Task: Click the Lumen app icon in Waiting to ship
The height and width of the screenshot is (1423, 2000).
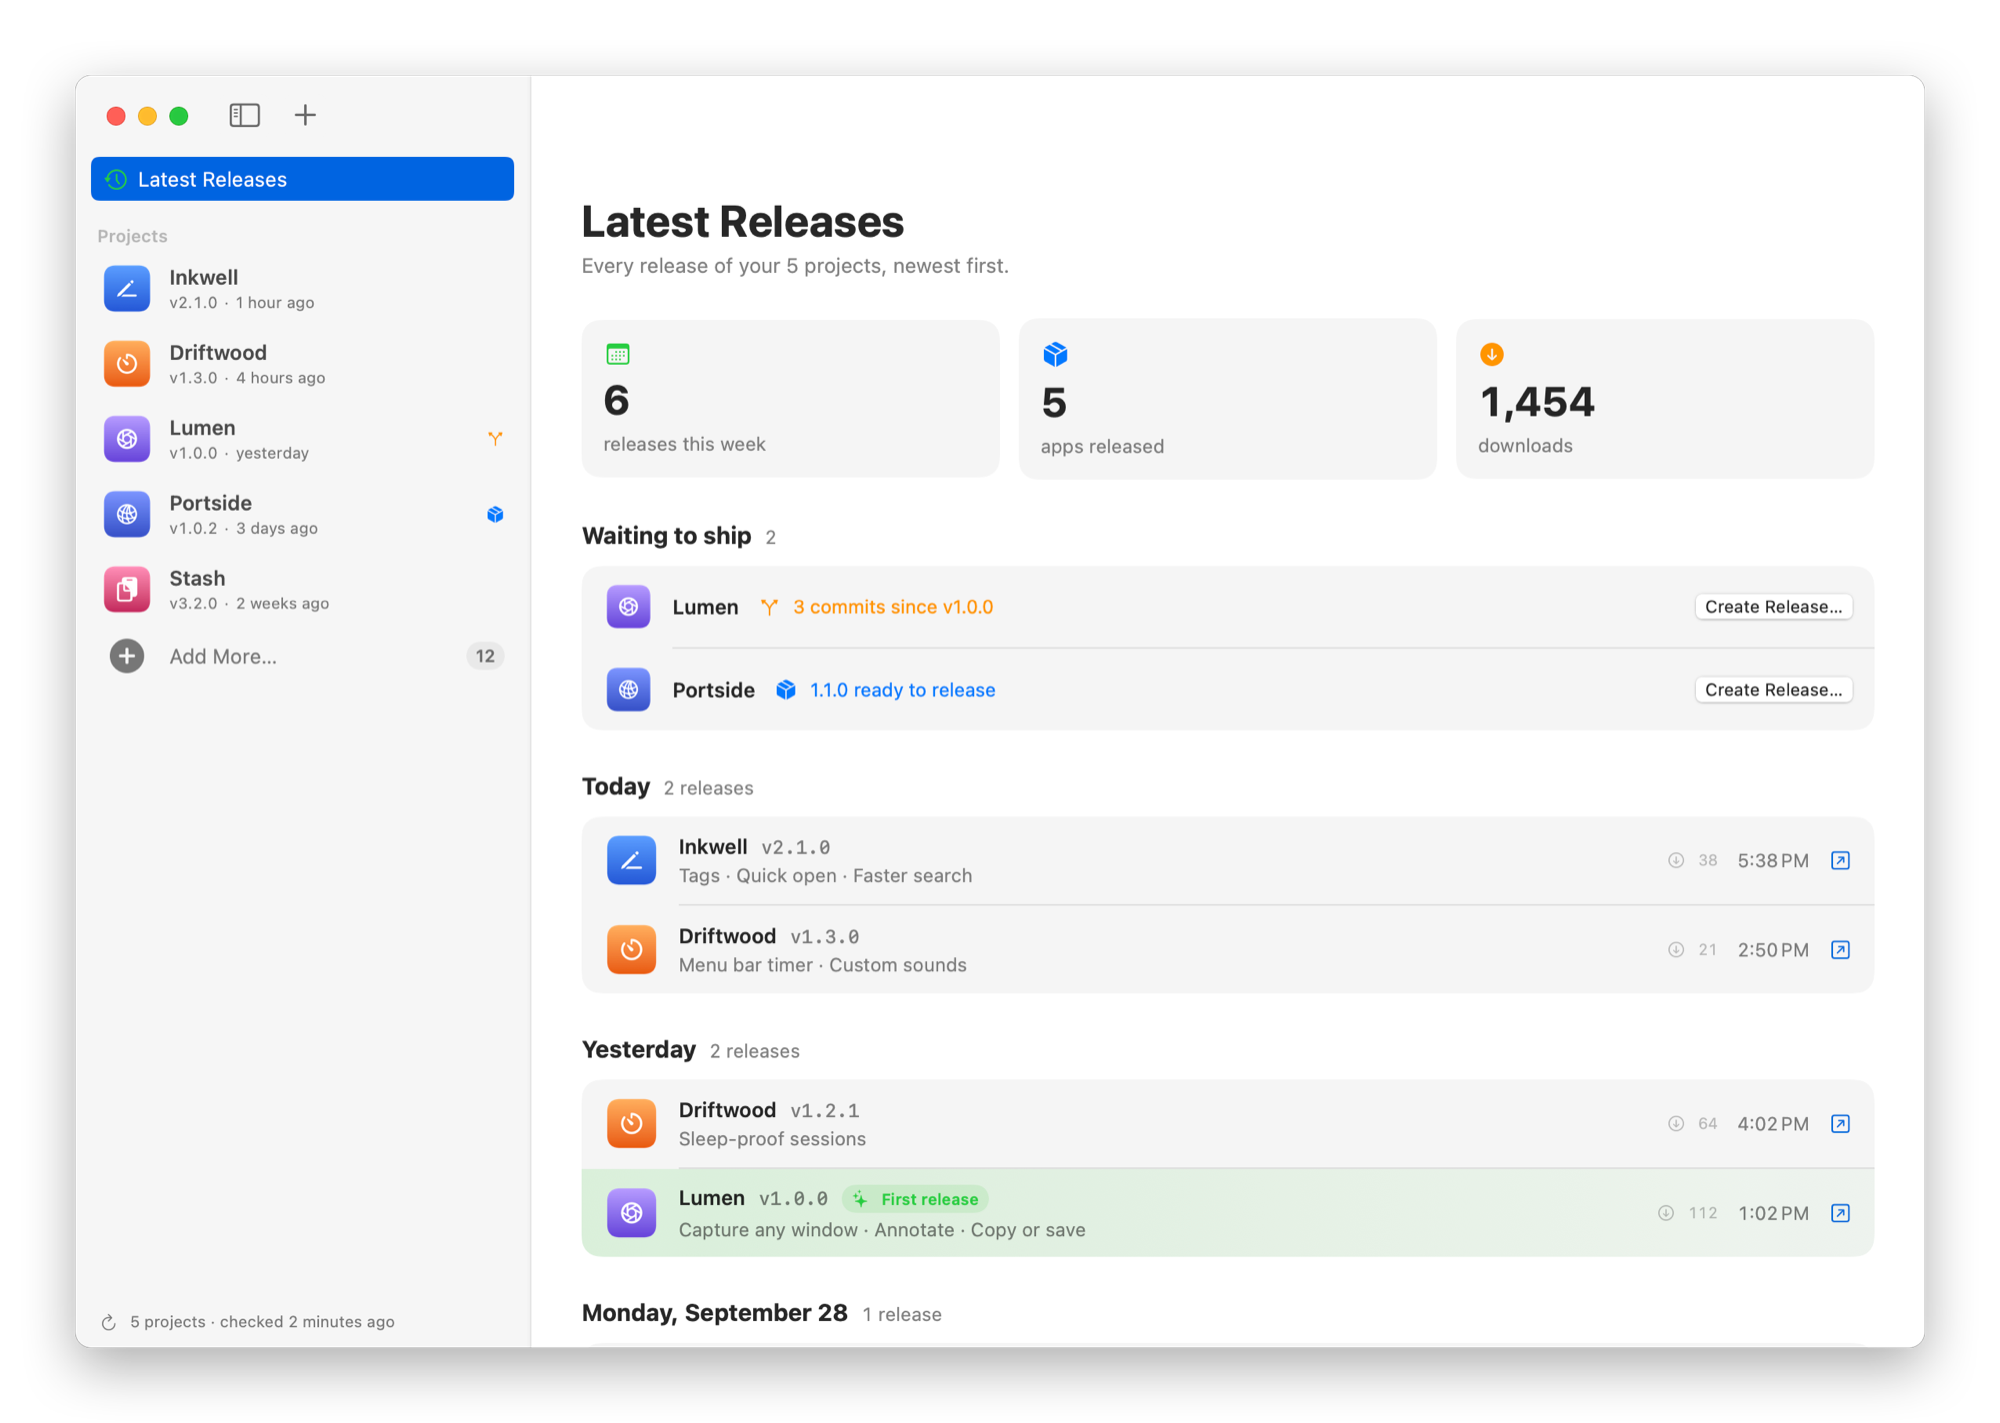Action: pyautogui.click(x=628, y=607)
